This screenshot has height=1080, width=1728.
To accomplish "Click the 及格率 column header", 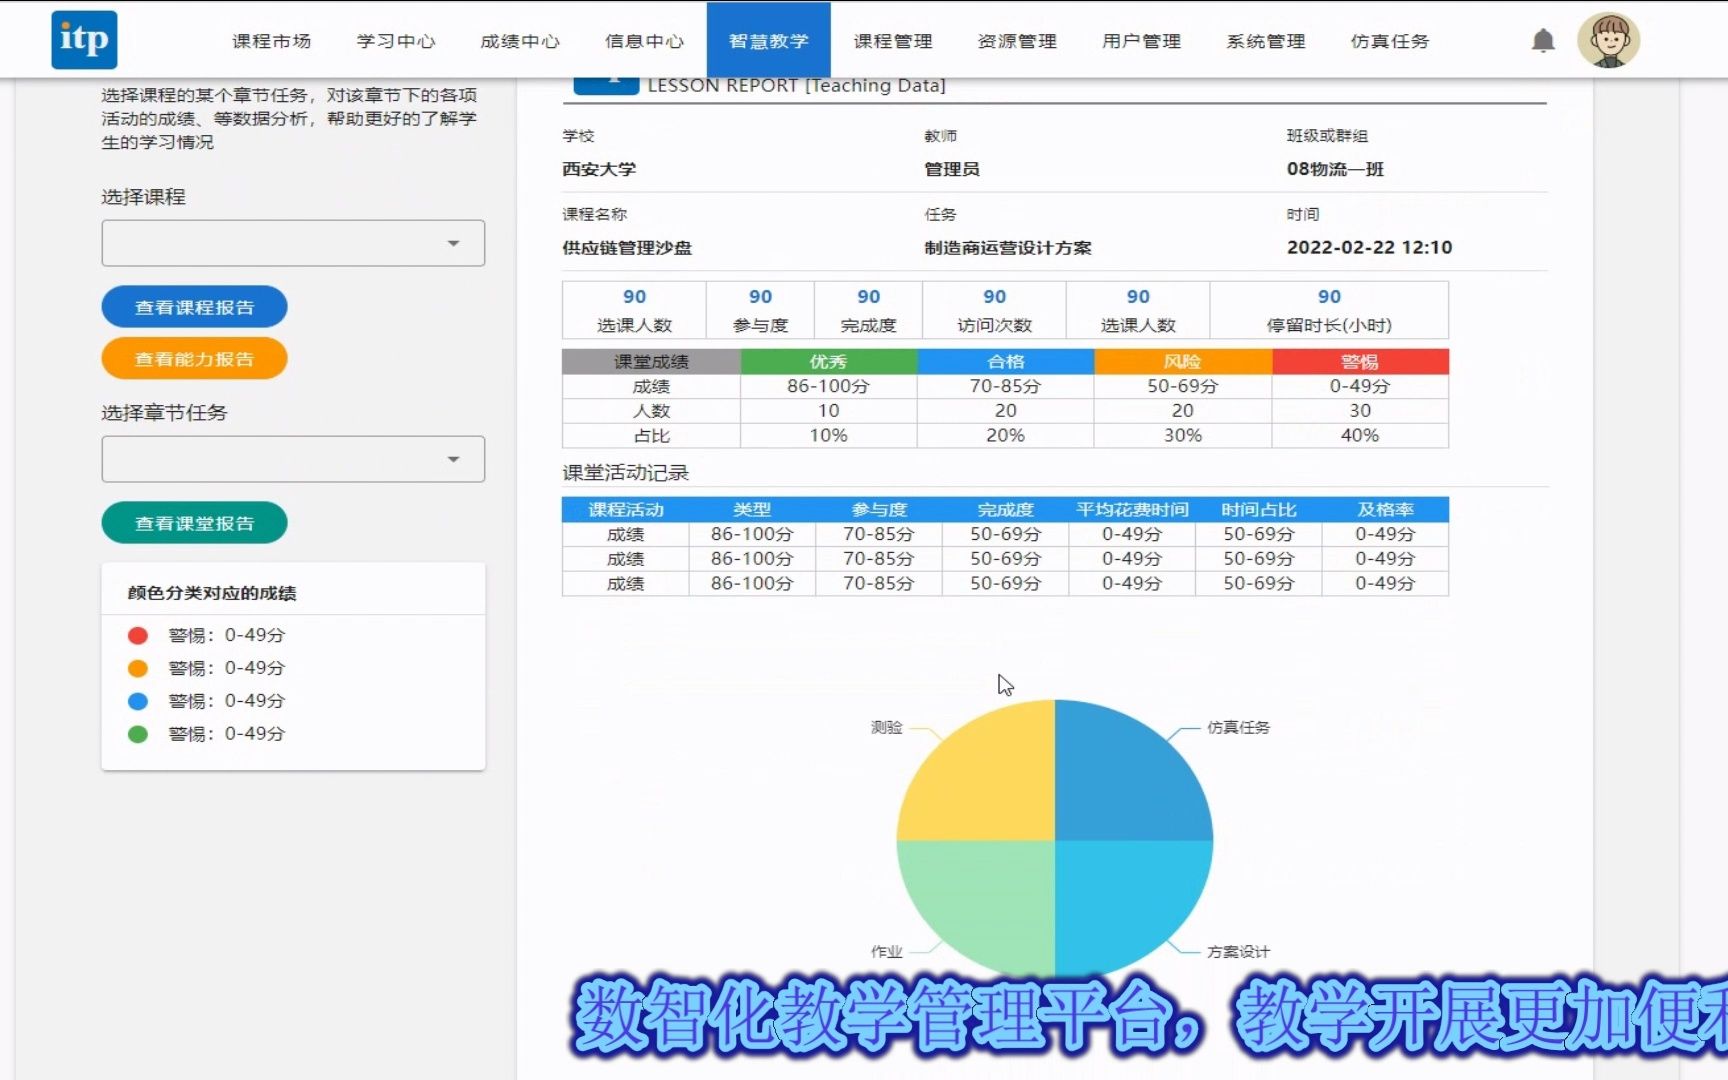I will tap(1385, 510).
